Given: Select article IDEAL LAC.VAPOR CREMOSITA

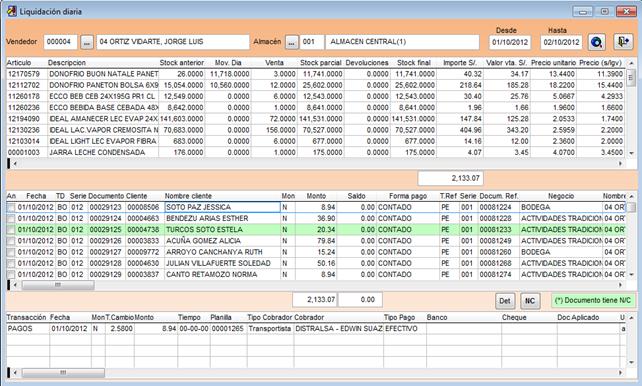Looking at the screenshot, I should click(x=315, y=130).
